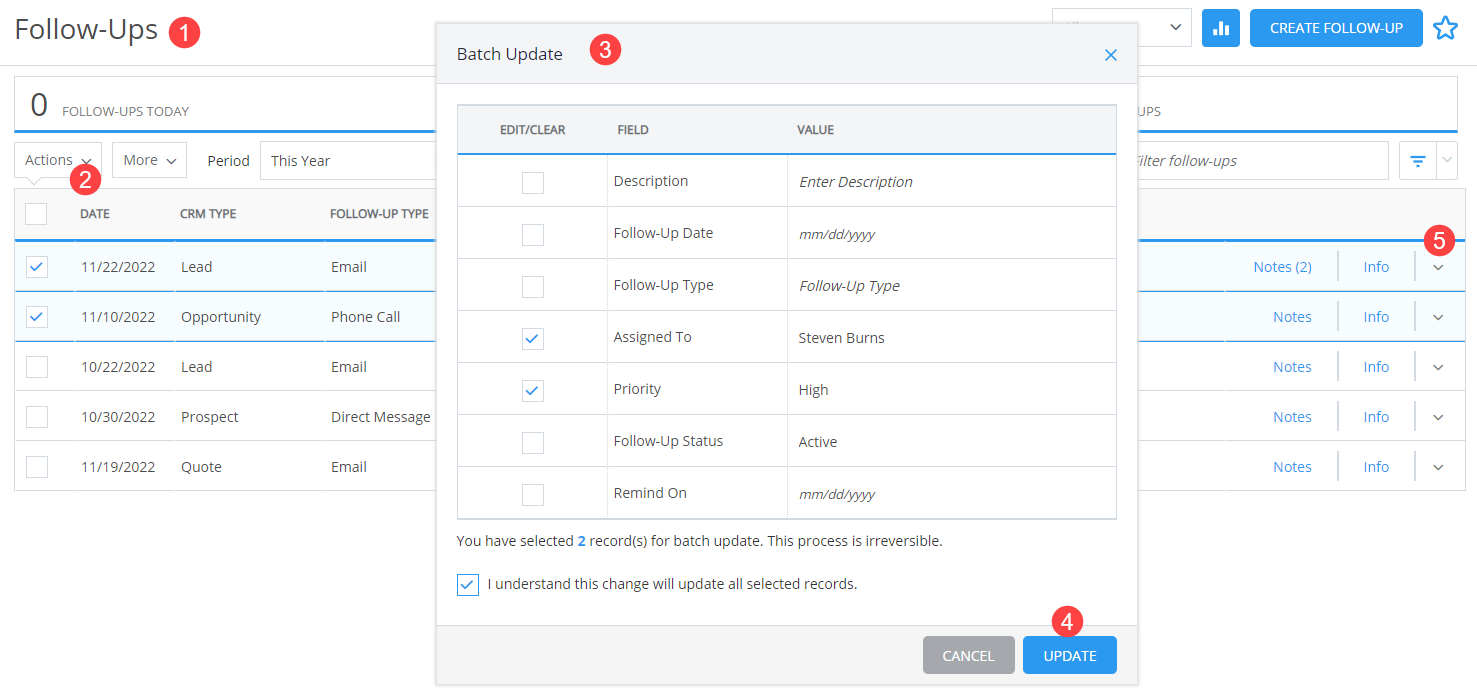This screenshot has width=1477, height=696.
Task: Expand row menu for 11/10/2022 Opportunity
Action: (x=1438, y=317)
